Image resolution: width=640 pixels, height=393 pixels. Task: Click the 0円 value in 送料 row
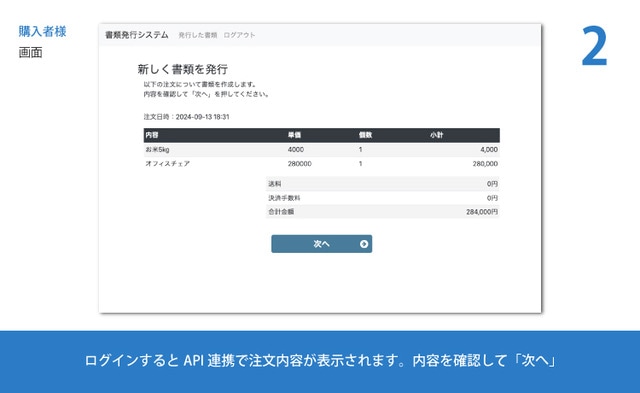pos(492,184)
